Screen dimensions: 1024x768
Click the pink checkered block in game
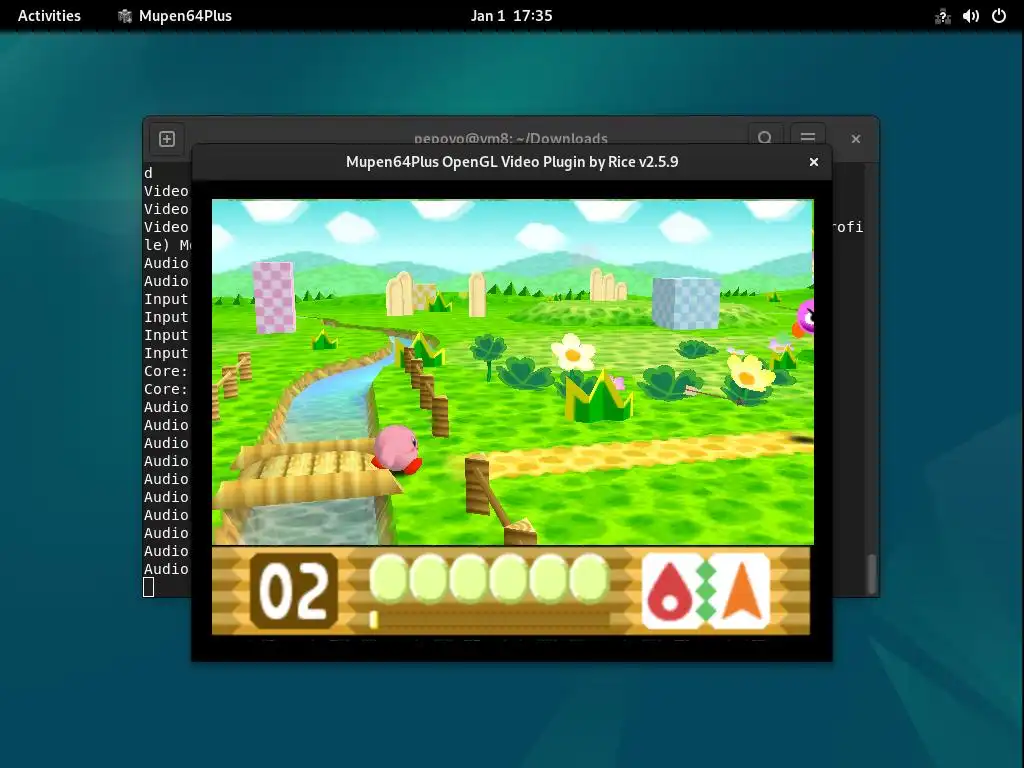pos(274,297)
